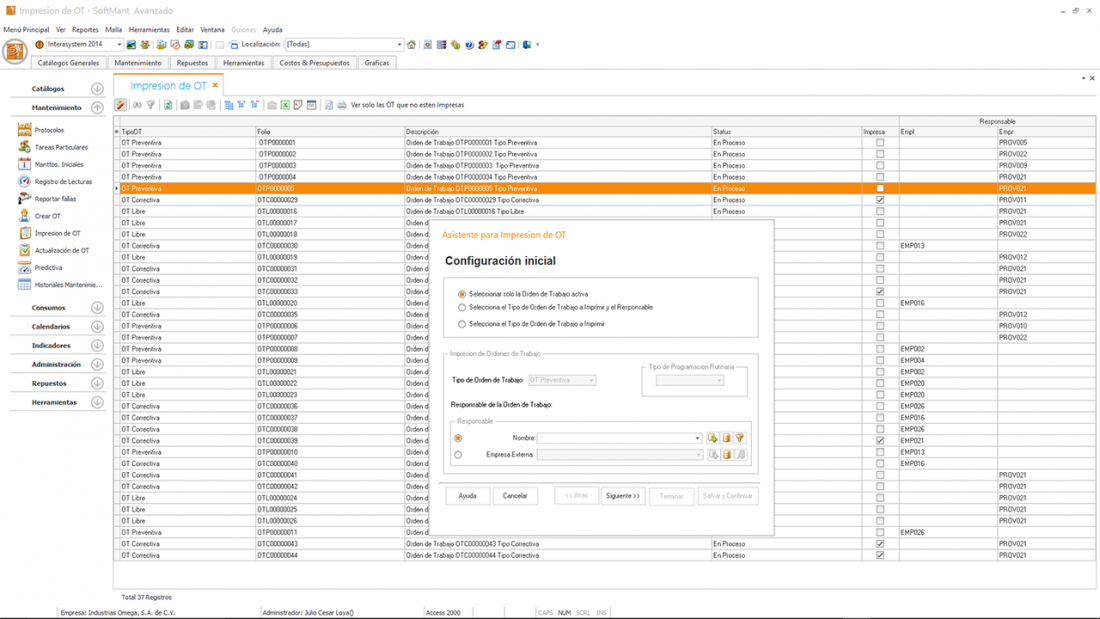Screen dimensions: 1100x619
Task: Launch Crear OT from the sidebar
Action: point(25,216)
